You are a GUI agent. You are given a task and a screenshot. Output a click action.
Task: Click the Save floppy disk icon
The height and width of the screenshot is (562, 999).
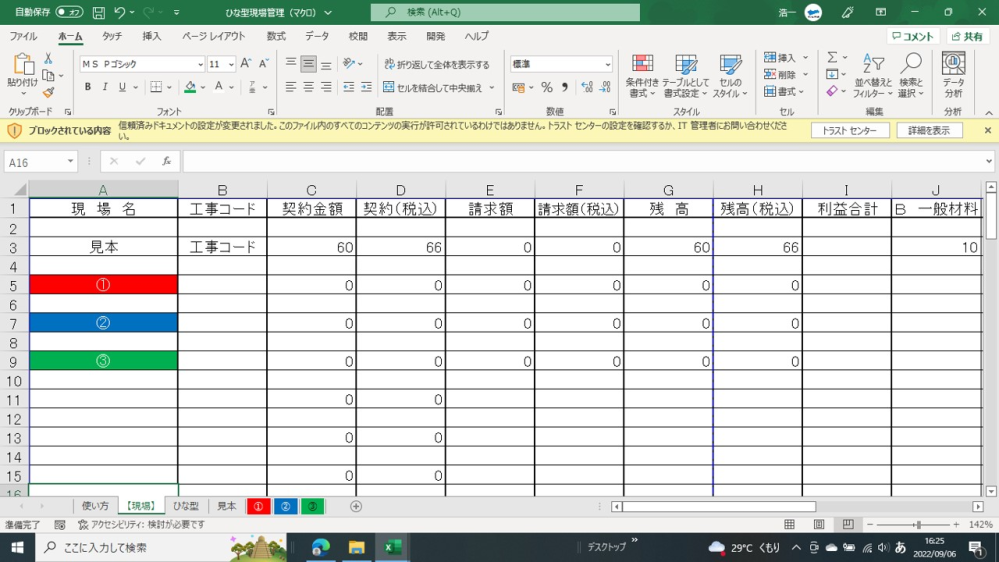(x=98, y=13)
